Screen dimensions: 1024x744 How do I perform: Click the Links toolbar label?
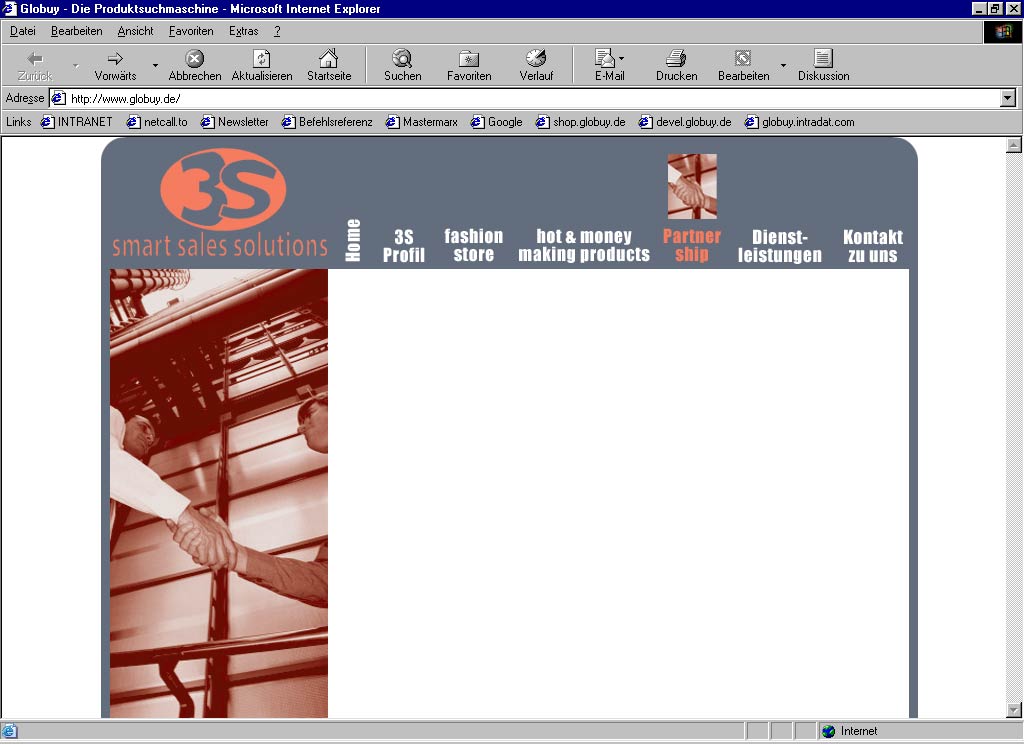tap(18, 122)
